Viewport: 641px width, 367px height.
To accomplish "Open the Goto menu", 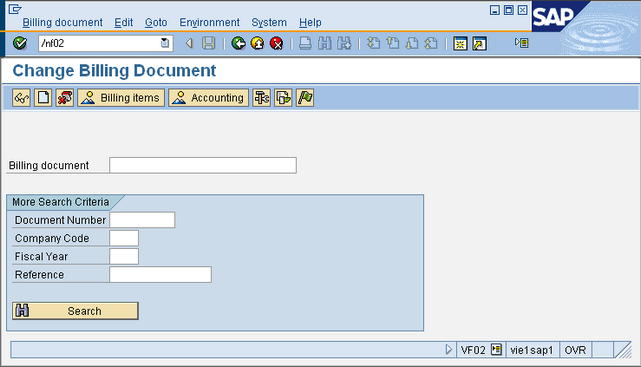I will coord(156,22).
